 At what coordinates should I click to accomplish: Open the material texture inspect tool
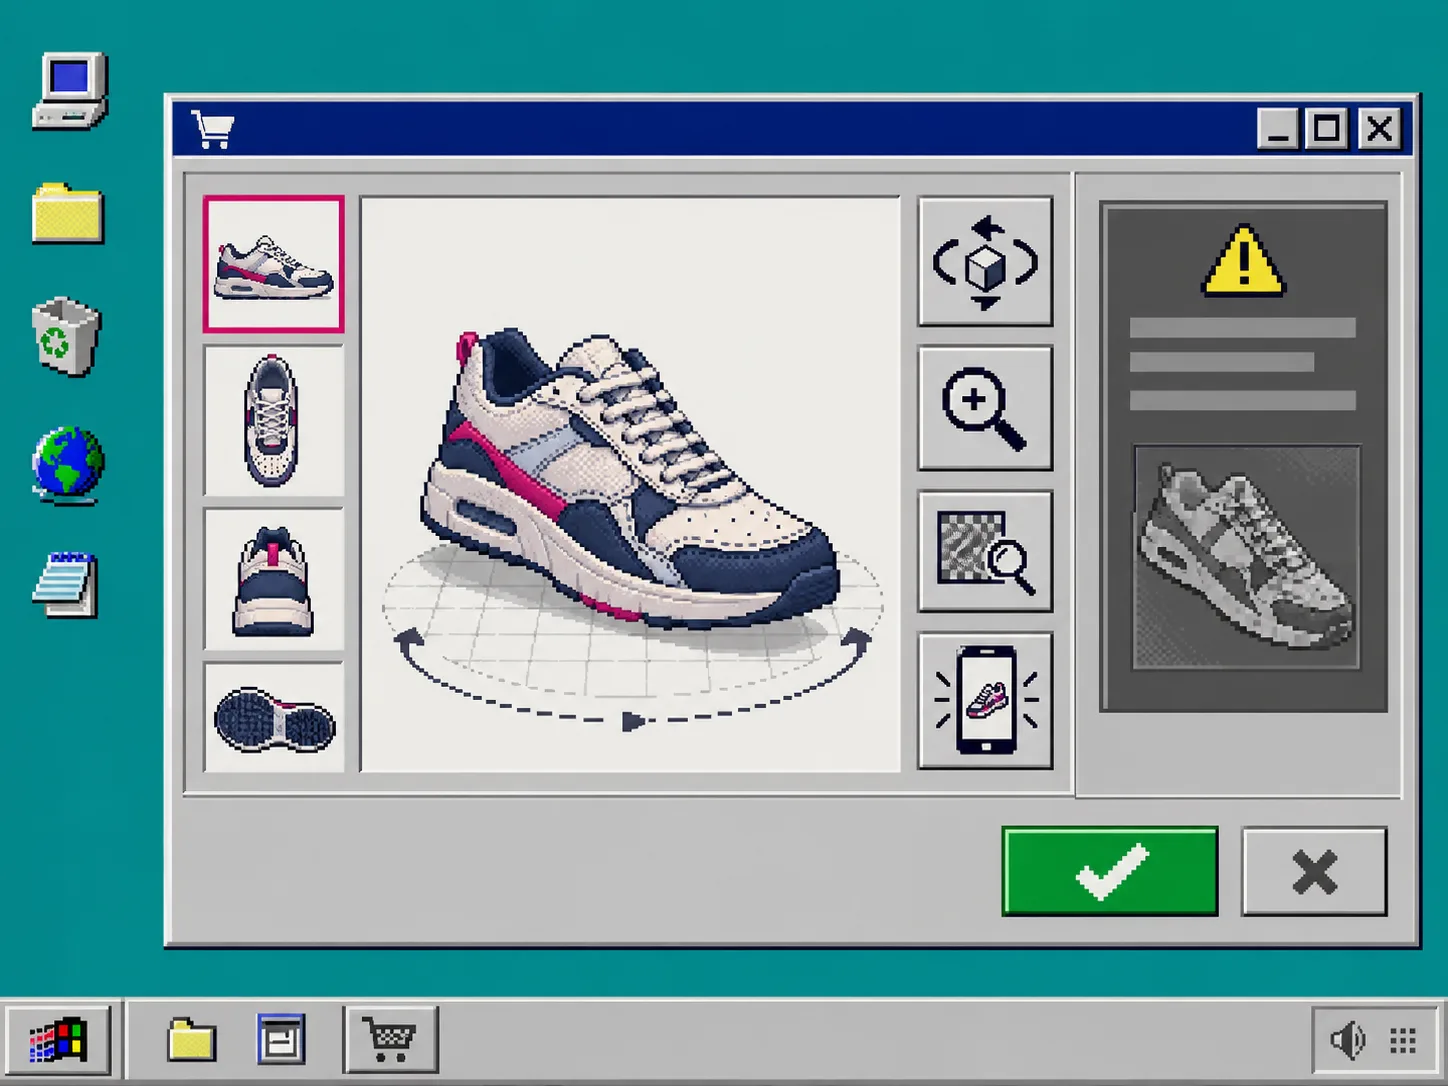(985, 551)
